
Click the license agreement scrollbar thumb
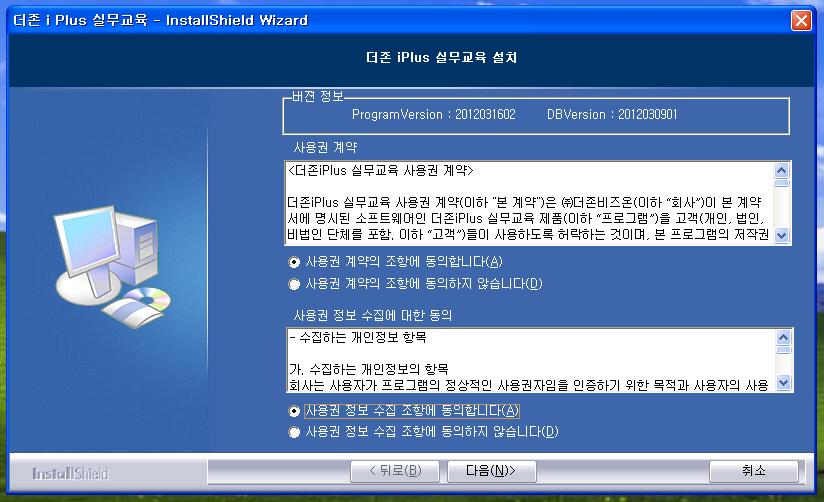point(781,183)
